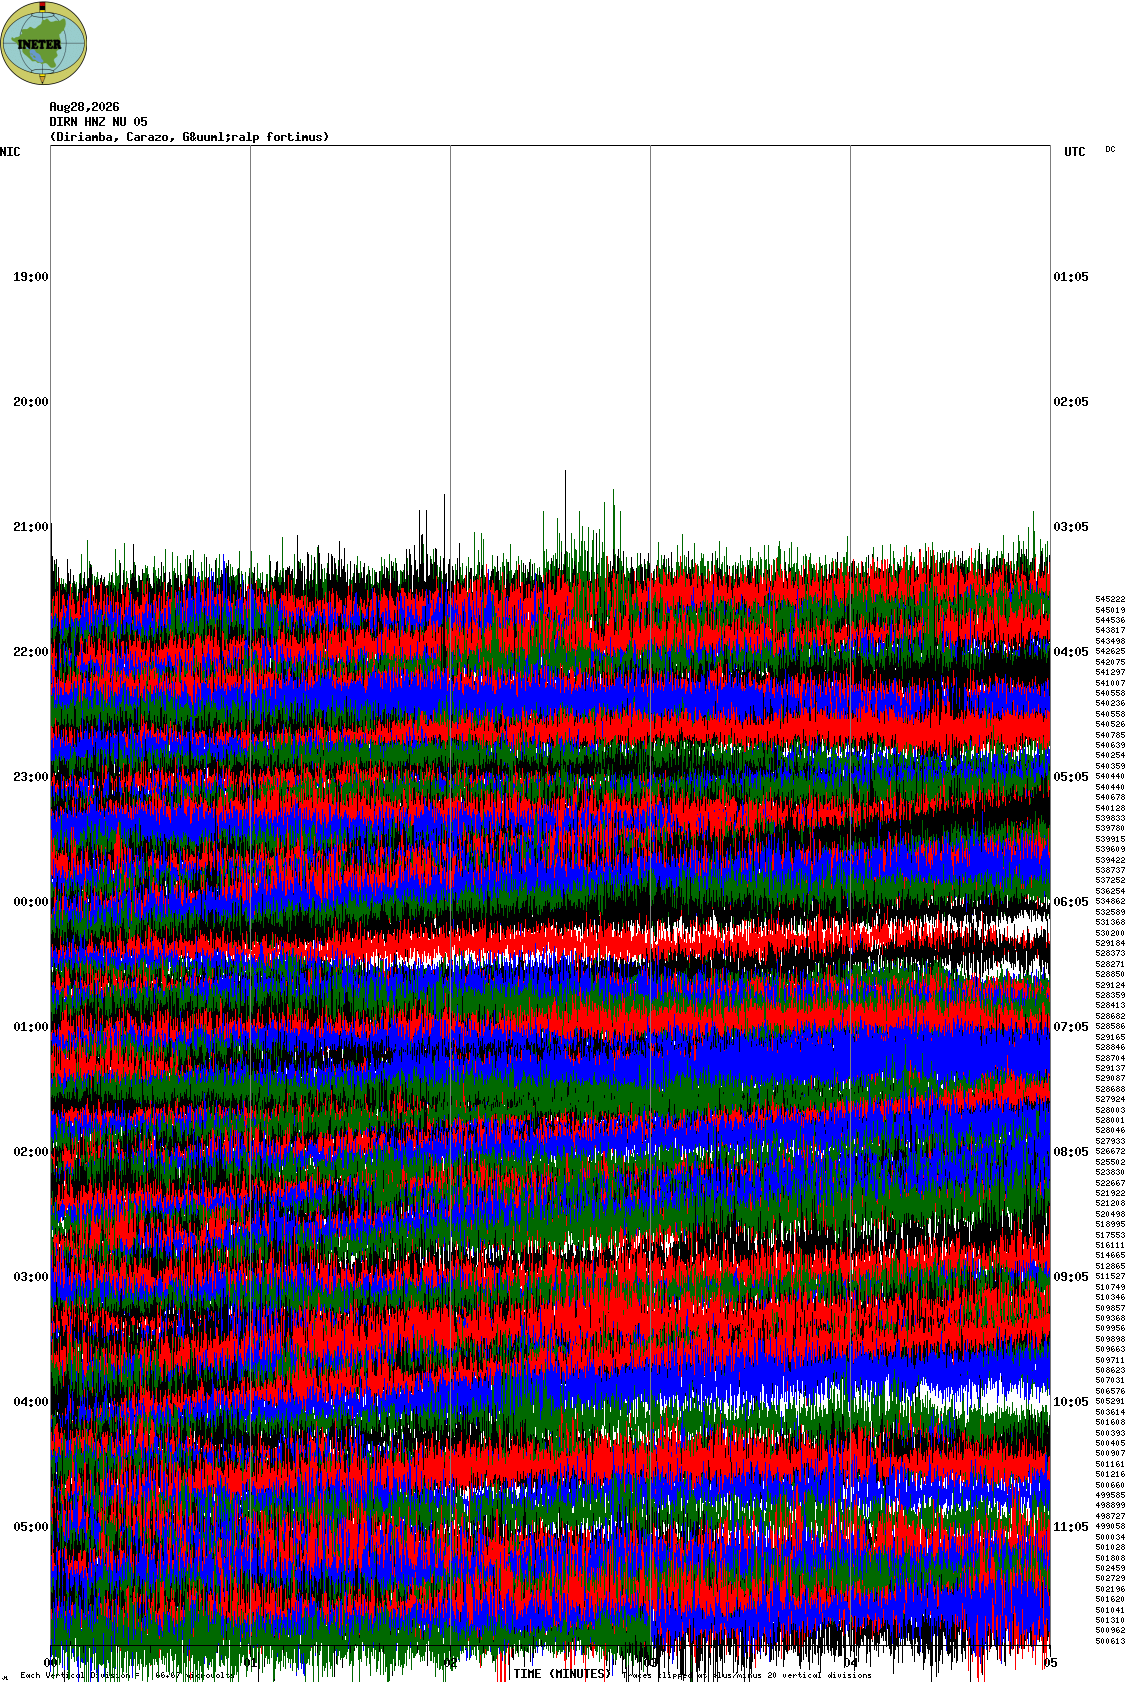The height and width of the screenshot is (1689, 1130).
Task: Click the 11:05 UTC time label
Action: click(x=1071, y=1527)
